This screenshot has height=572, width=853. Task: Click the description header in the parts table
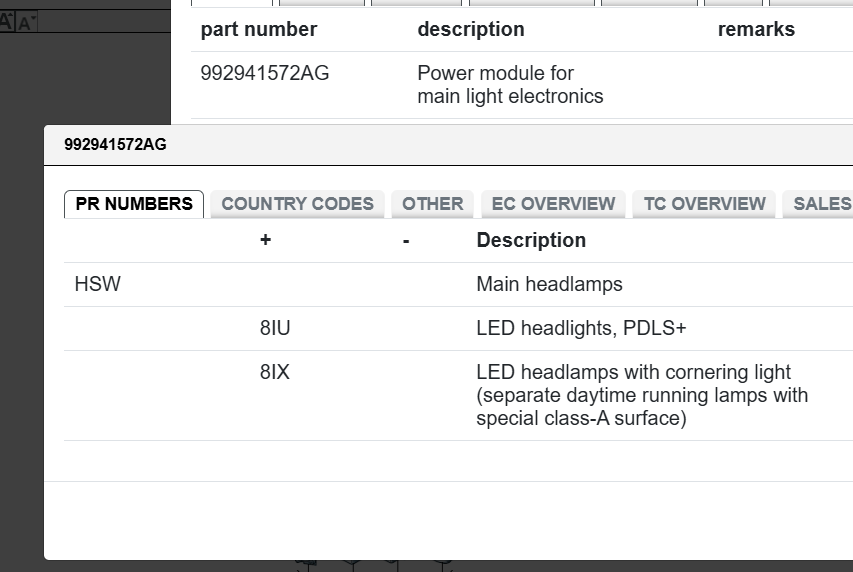[x=471, y=30]
